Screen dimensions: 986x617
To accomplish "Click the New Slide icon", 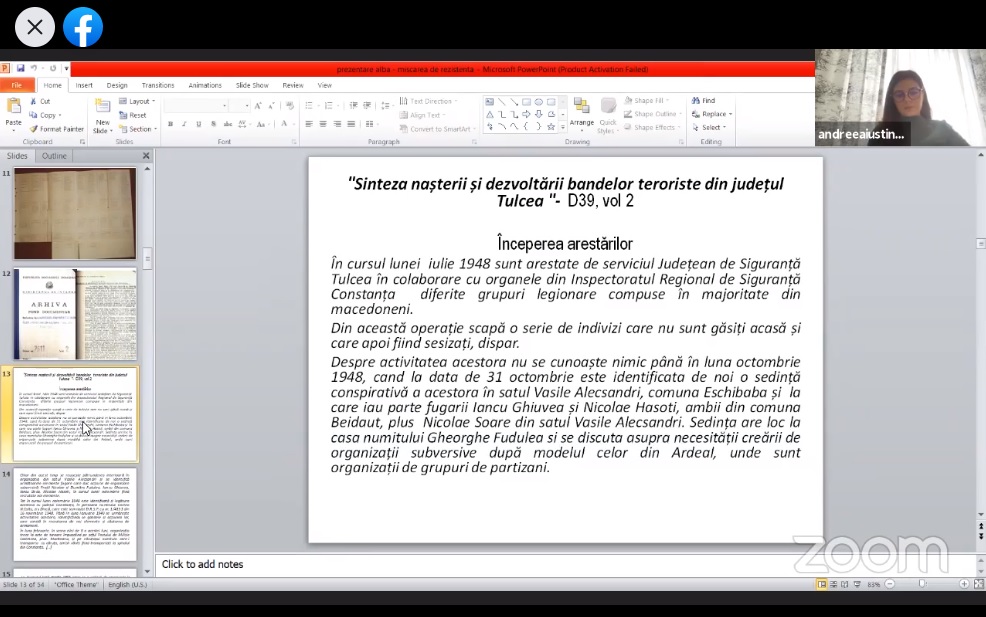I will [x=102, y=110].
